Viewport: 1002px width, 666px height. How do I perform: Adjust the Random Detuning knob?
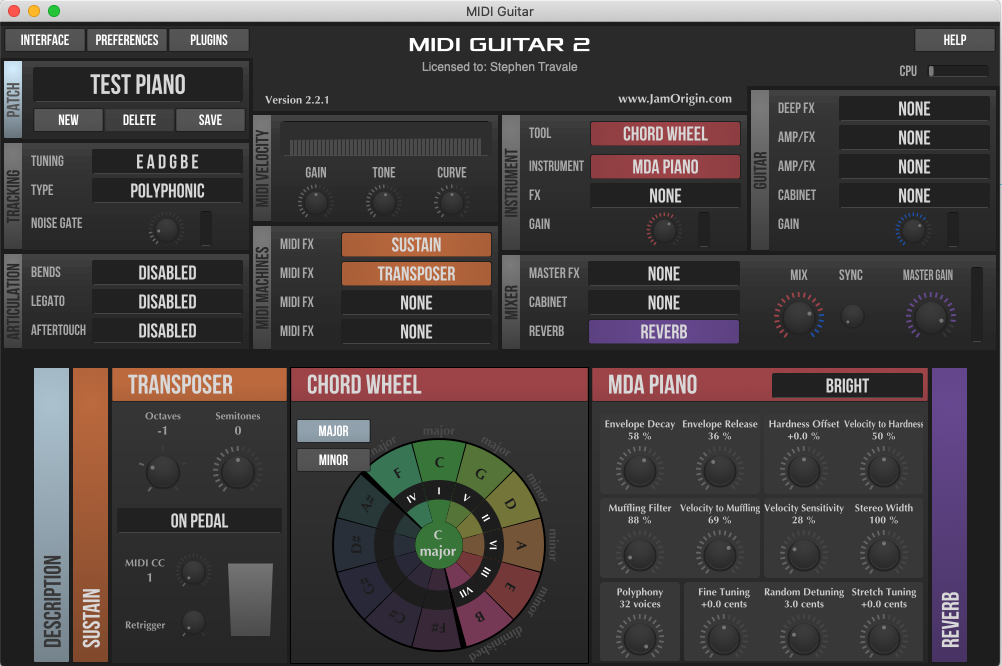pos(804,639)
